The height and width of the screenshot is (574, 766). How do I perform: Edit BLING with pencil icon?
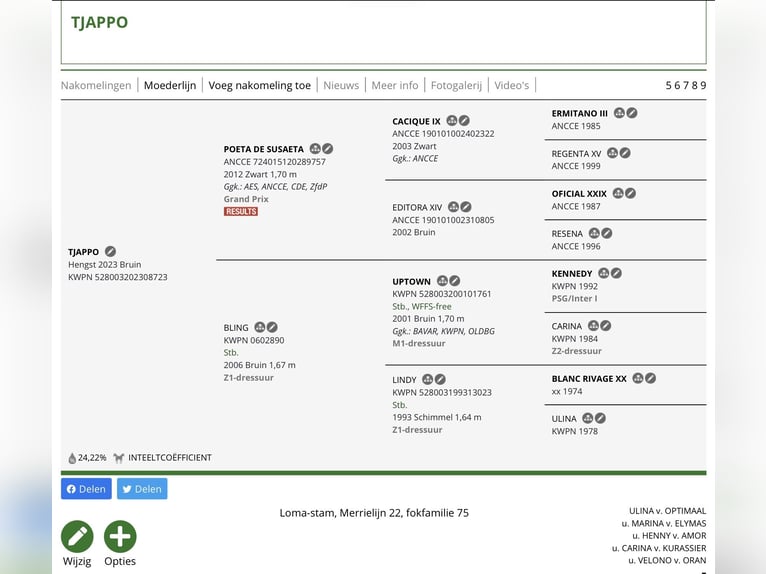(x=273, y=327)
